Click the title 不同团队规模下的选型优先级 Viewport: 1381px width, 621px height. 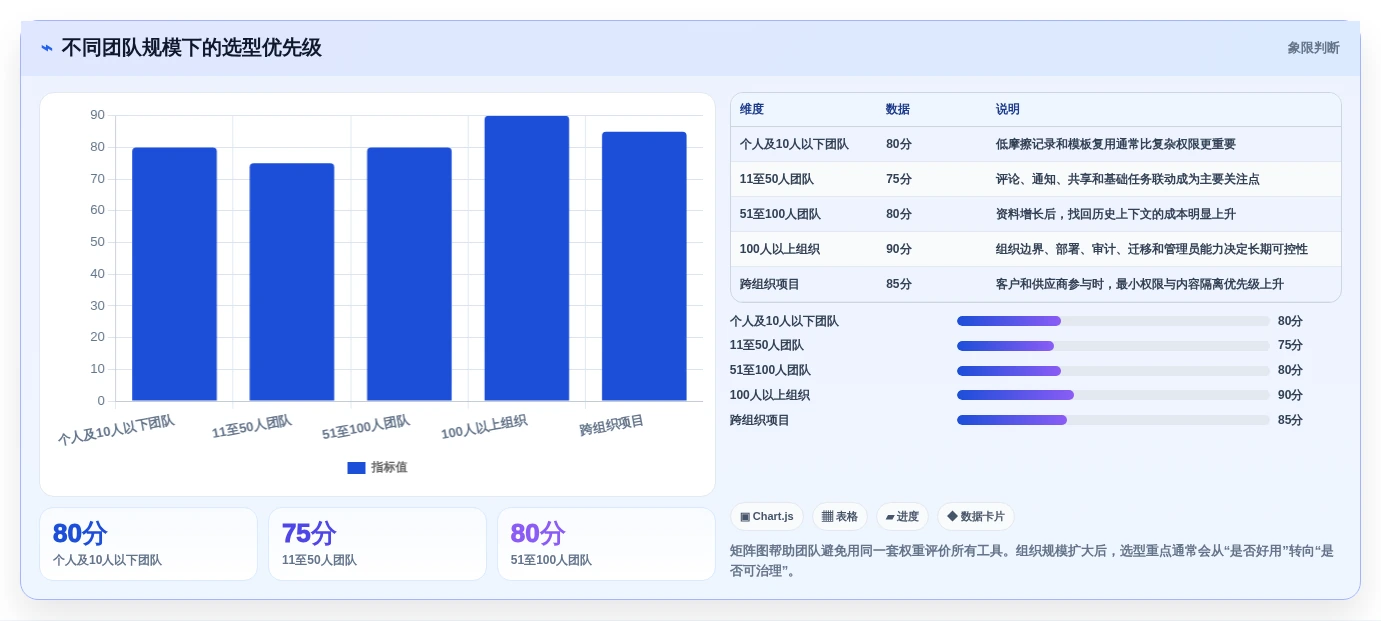[192, 48]
